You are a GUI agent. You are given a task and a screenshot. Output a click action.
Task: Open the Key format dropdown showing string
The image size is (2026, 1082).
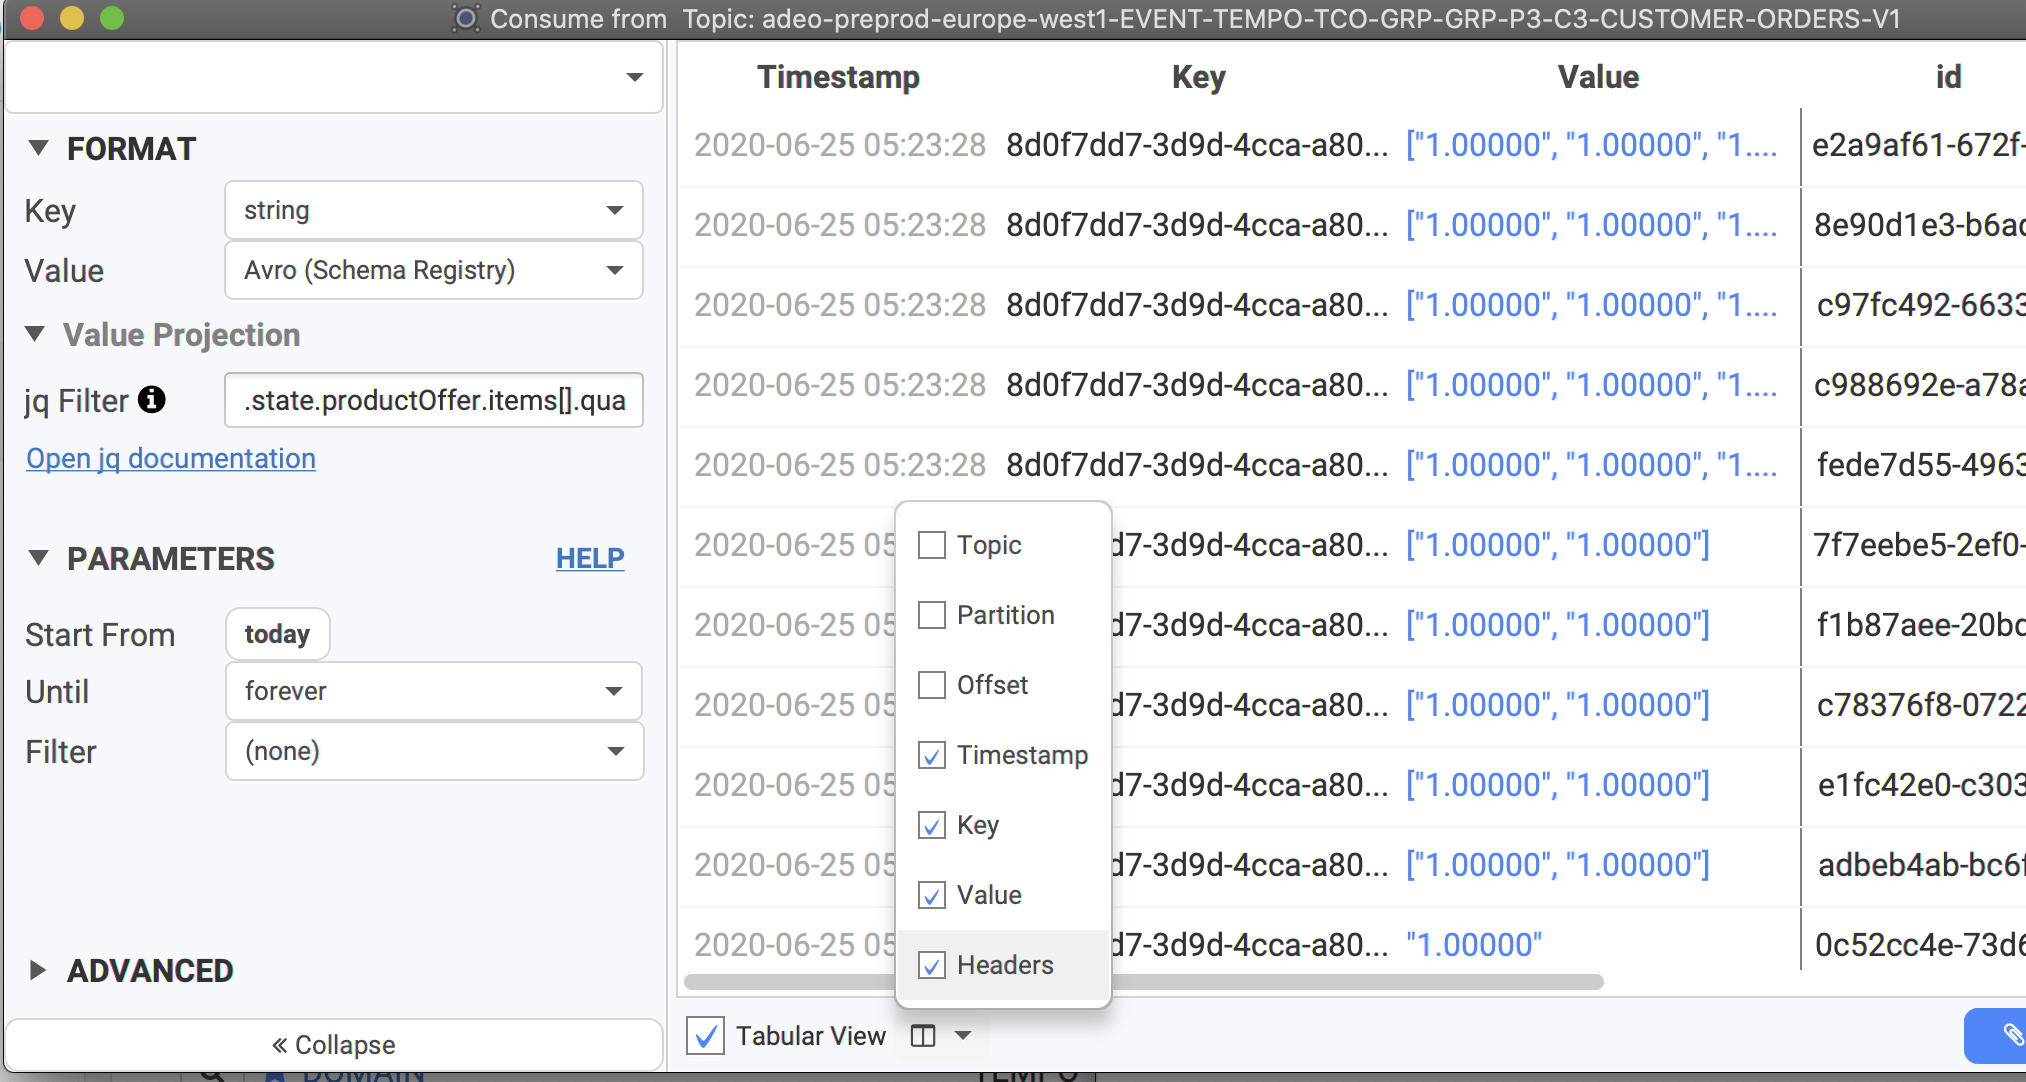pyautogui.click(x=433, y=210)
